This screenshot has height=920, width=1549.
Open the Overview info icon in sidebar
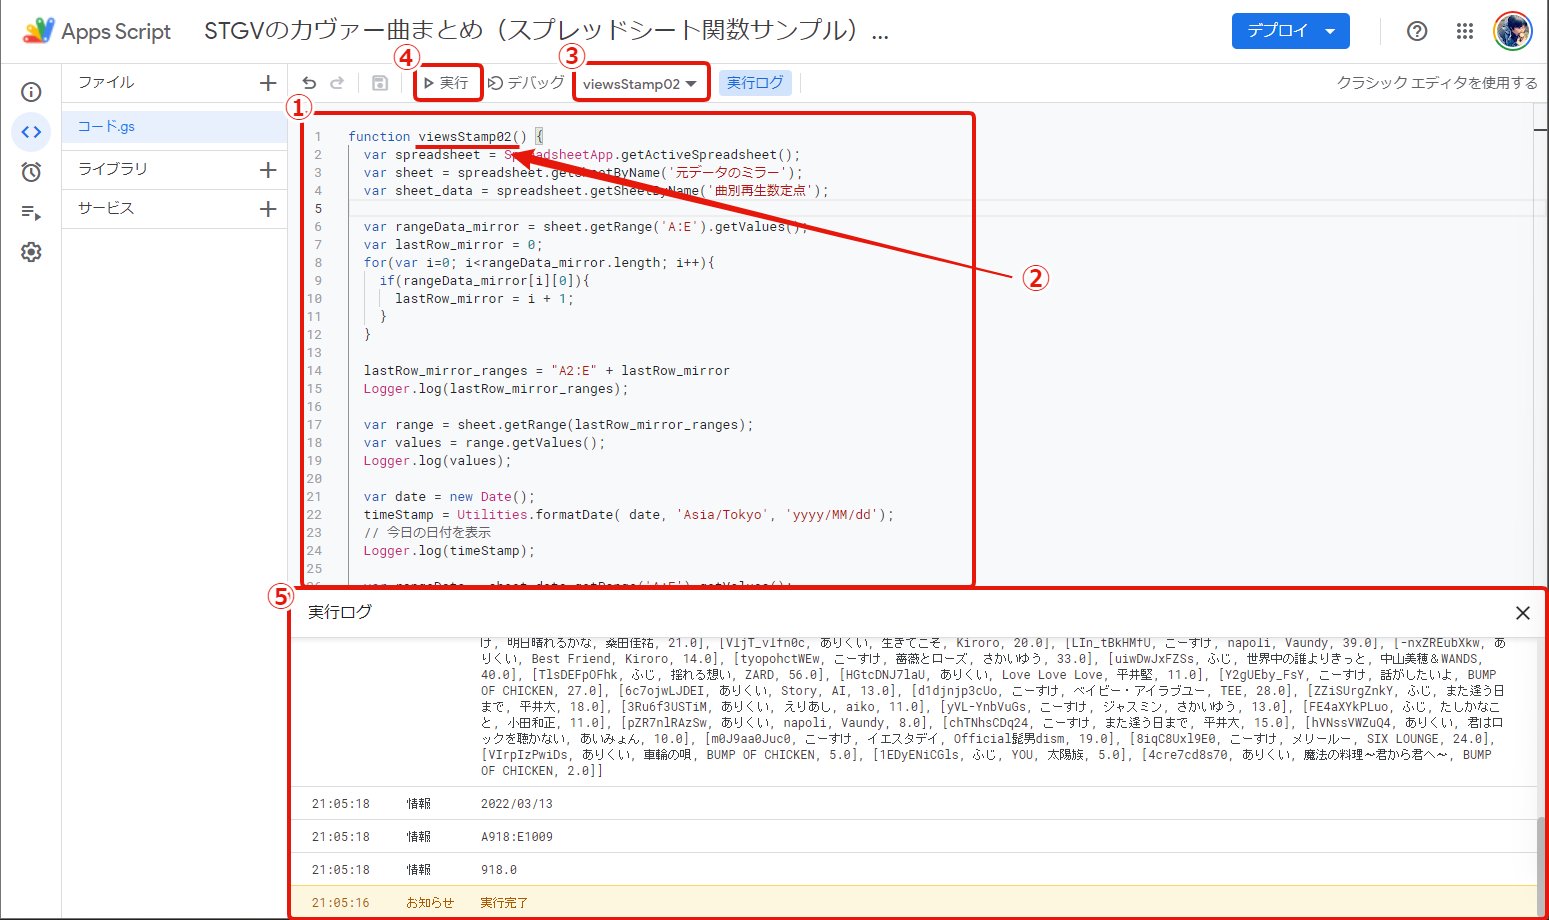point(31,92)
